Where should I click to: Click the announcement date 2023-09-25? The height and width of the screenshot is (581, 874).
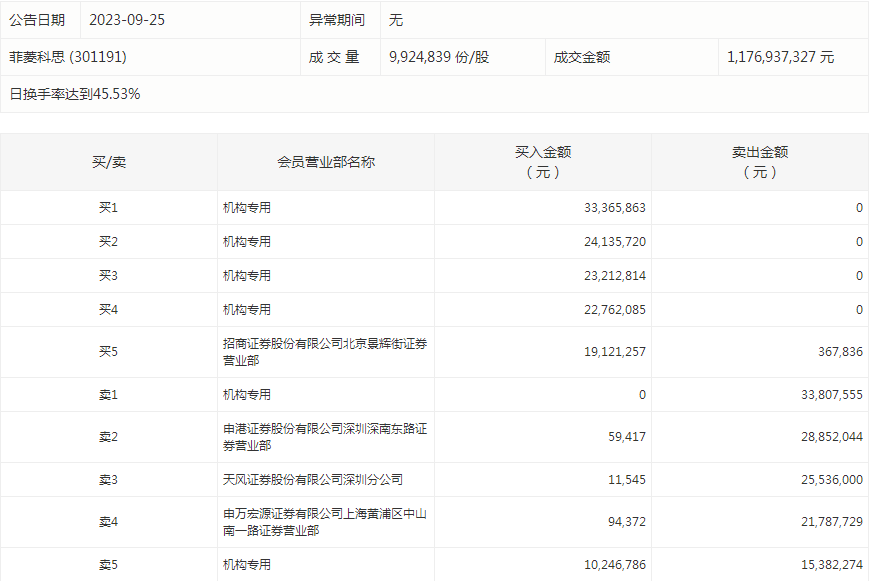pos(125,20)
